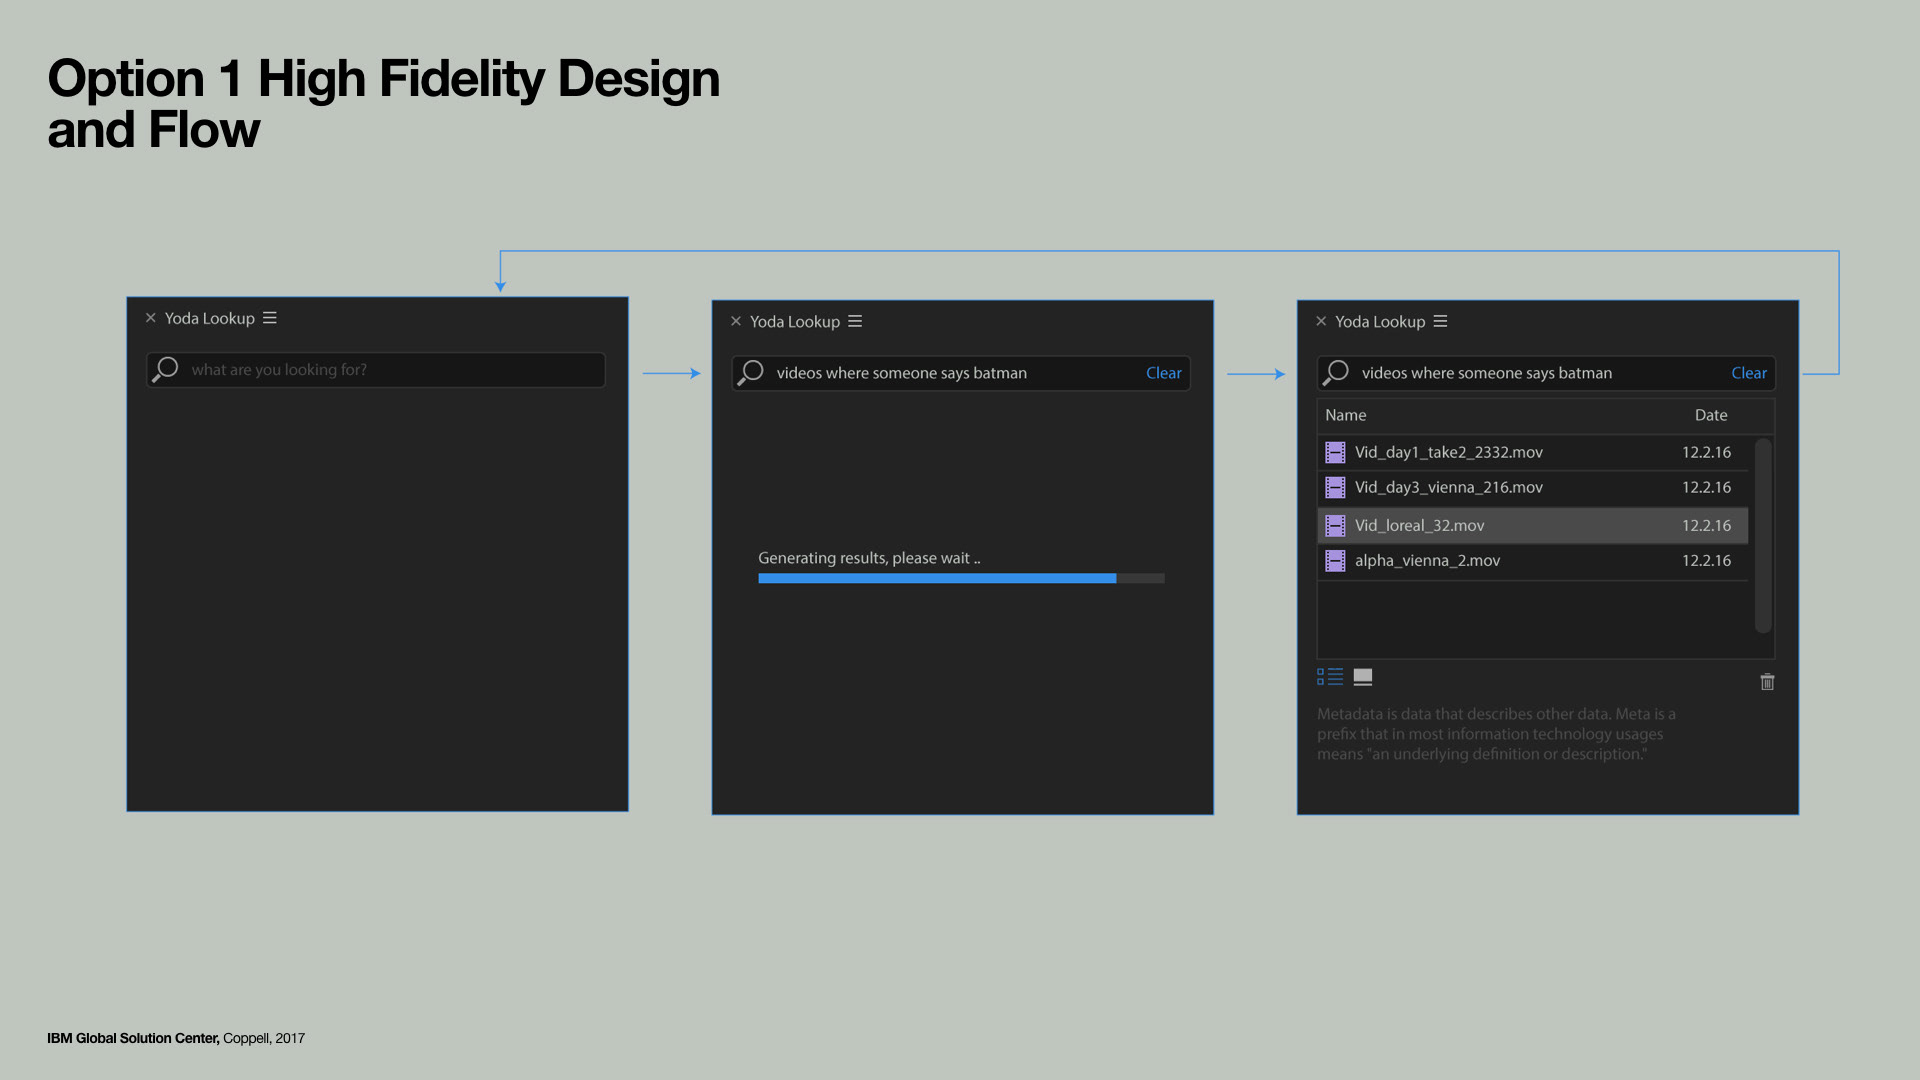The height and width of the screenshot is (1080, 1920).
Task: Click search magnifier in empty panel
Action: 166,370
